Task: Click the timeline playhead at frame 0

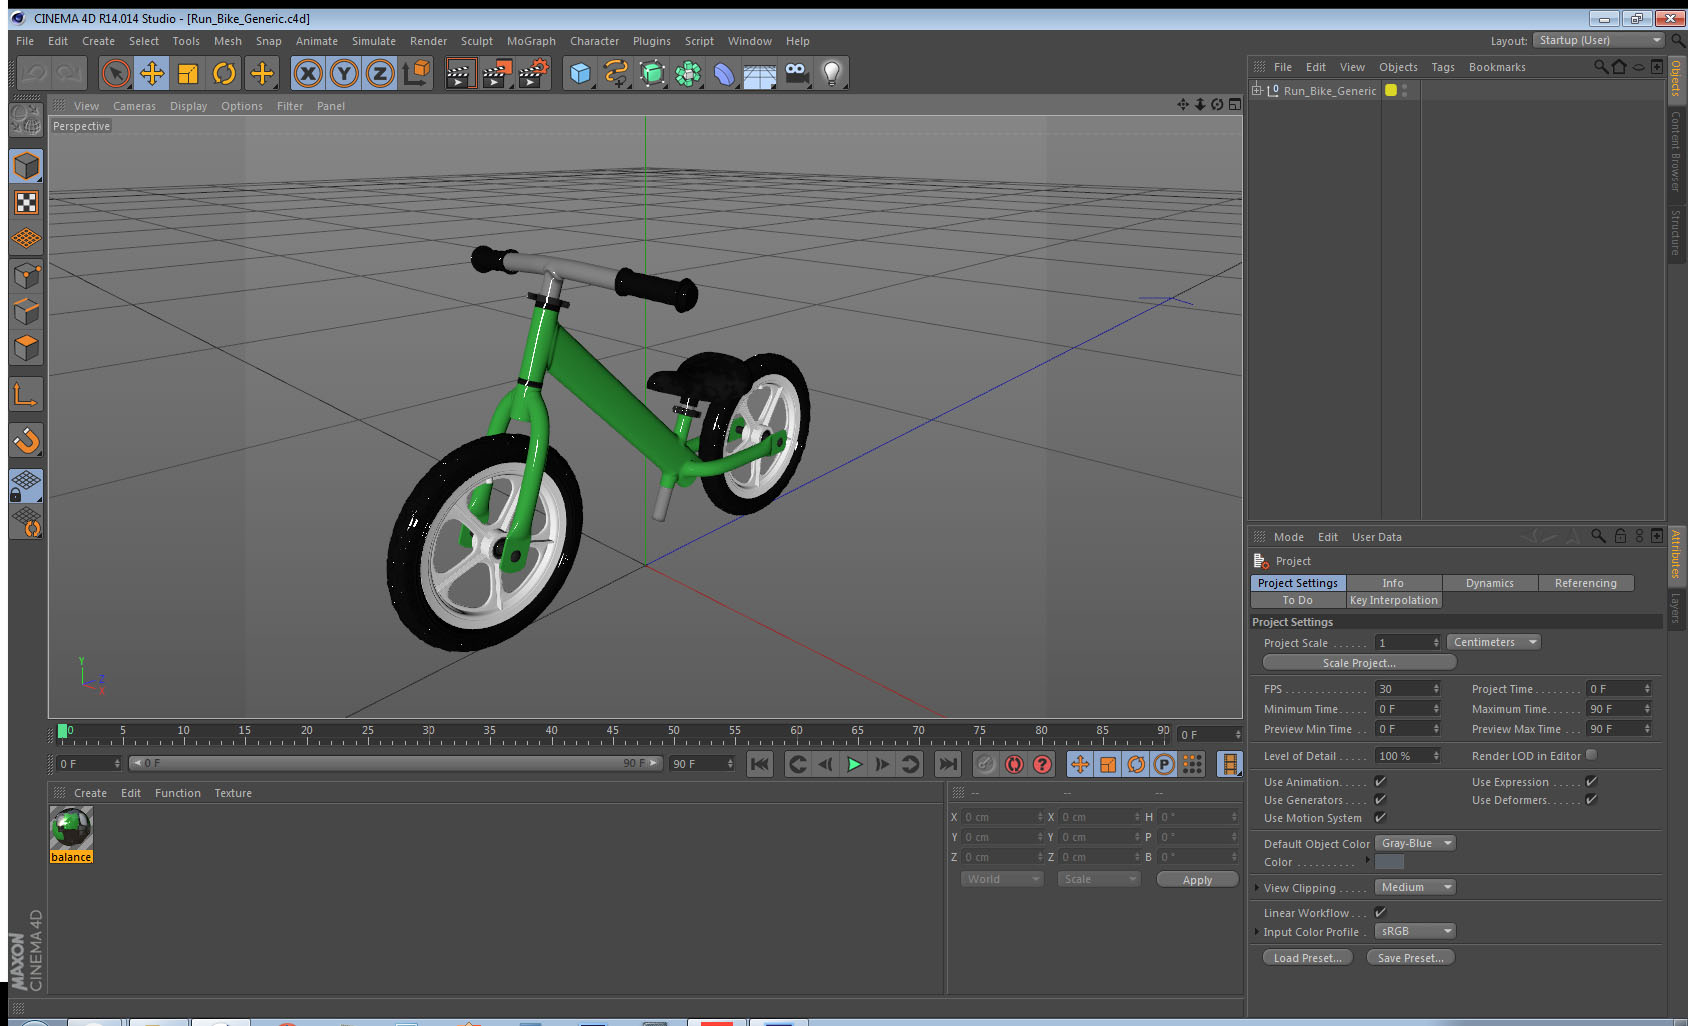Action: [x=63, y=731]
